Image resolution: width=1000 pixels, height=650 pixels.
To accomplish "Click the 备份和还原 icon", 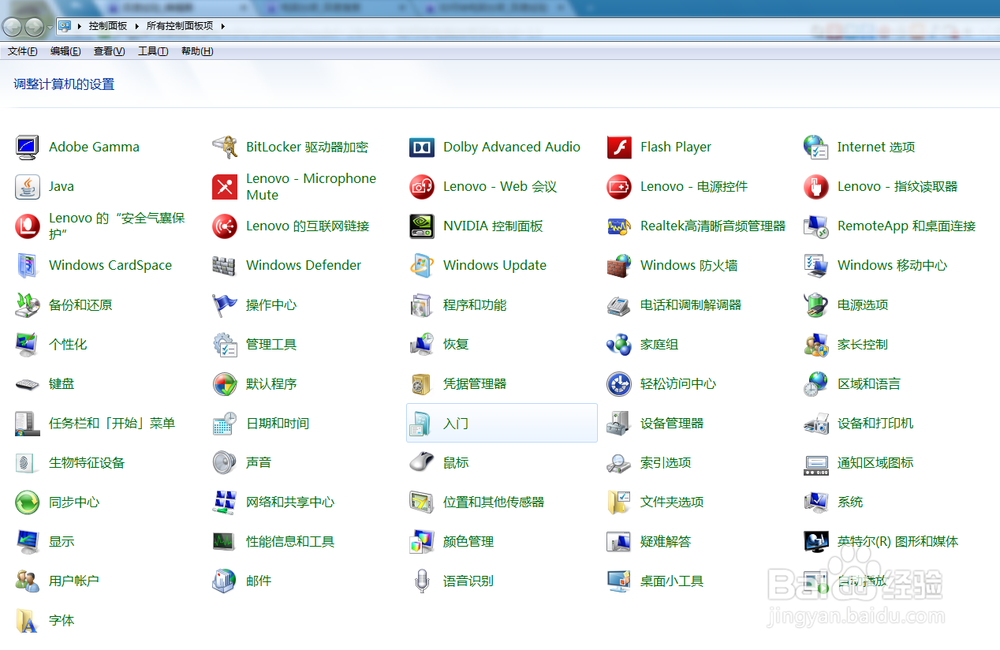I will [27, 305].
